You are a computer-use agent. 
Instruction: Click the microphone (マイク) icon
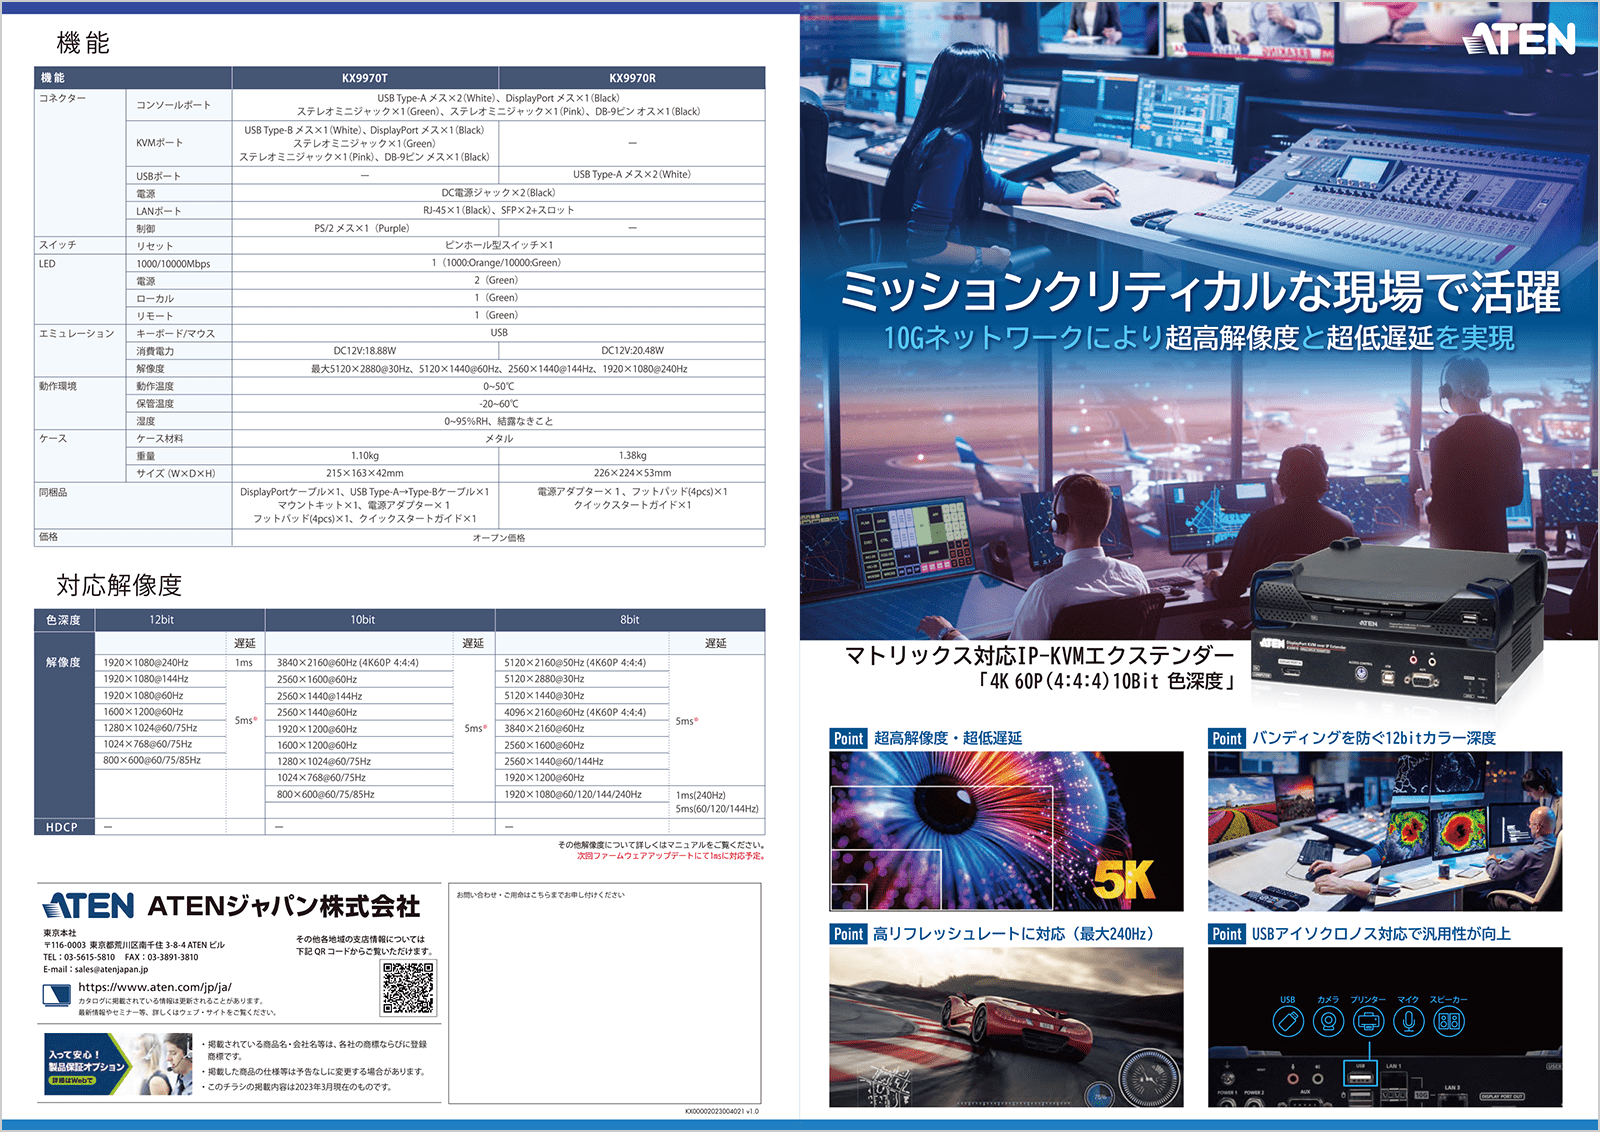[x=1408, y=1022]
